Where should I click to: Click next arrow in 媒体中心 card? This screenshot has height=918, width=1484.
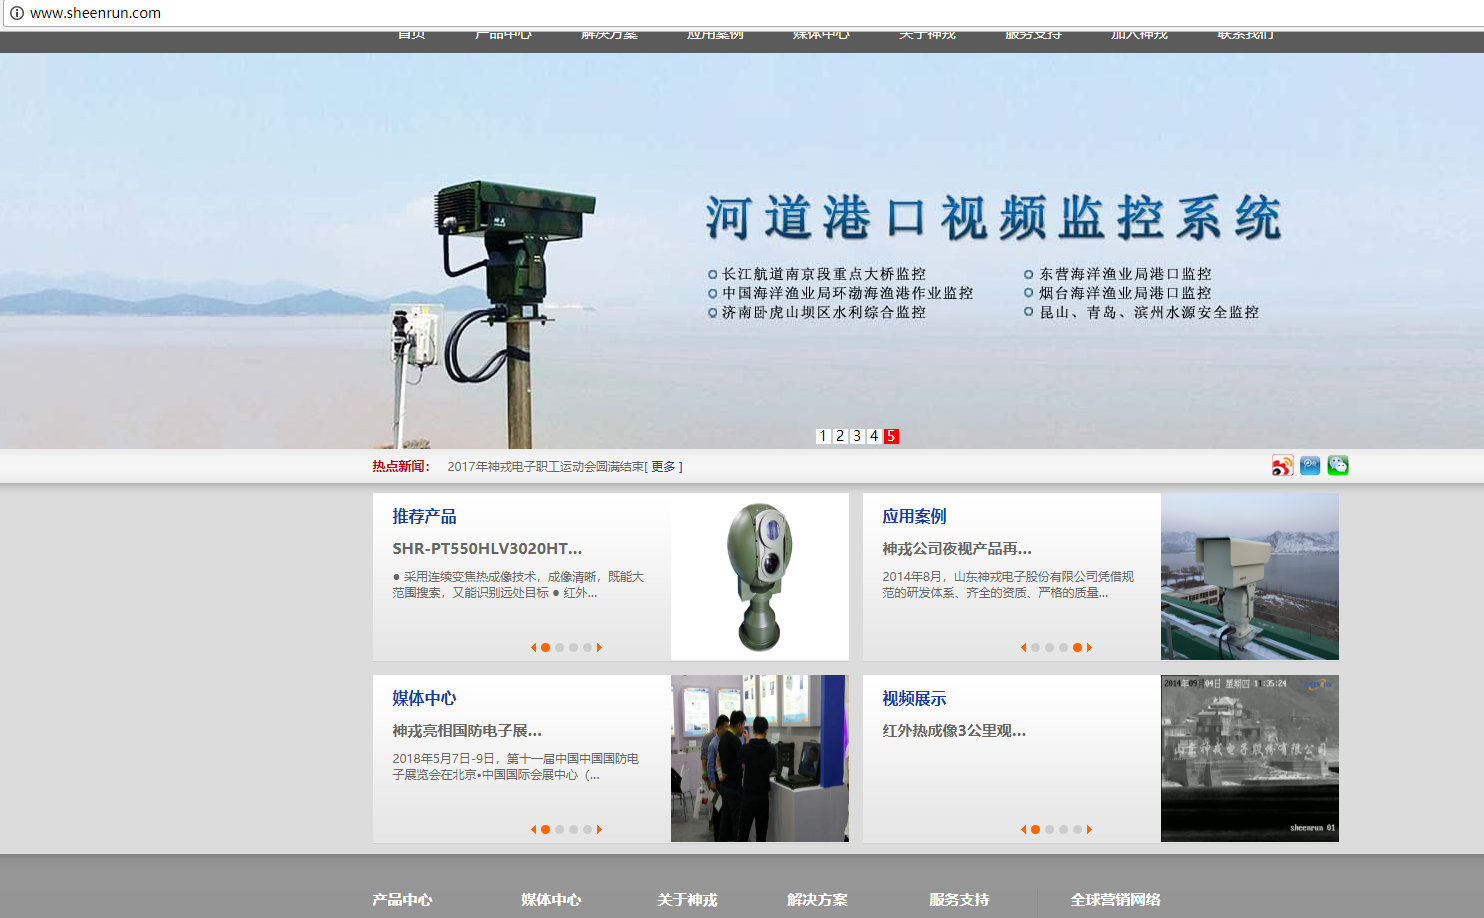[600, 830]
